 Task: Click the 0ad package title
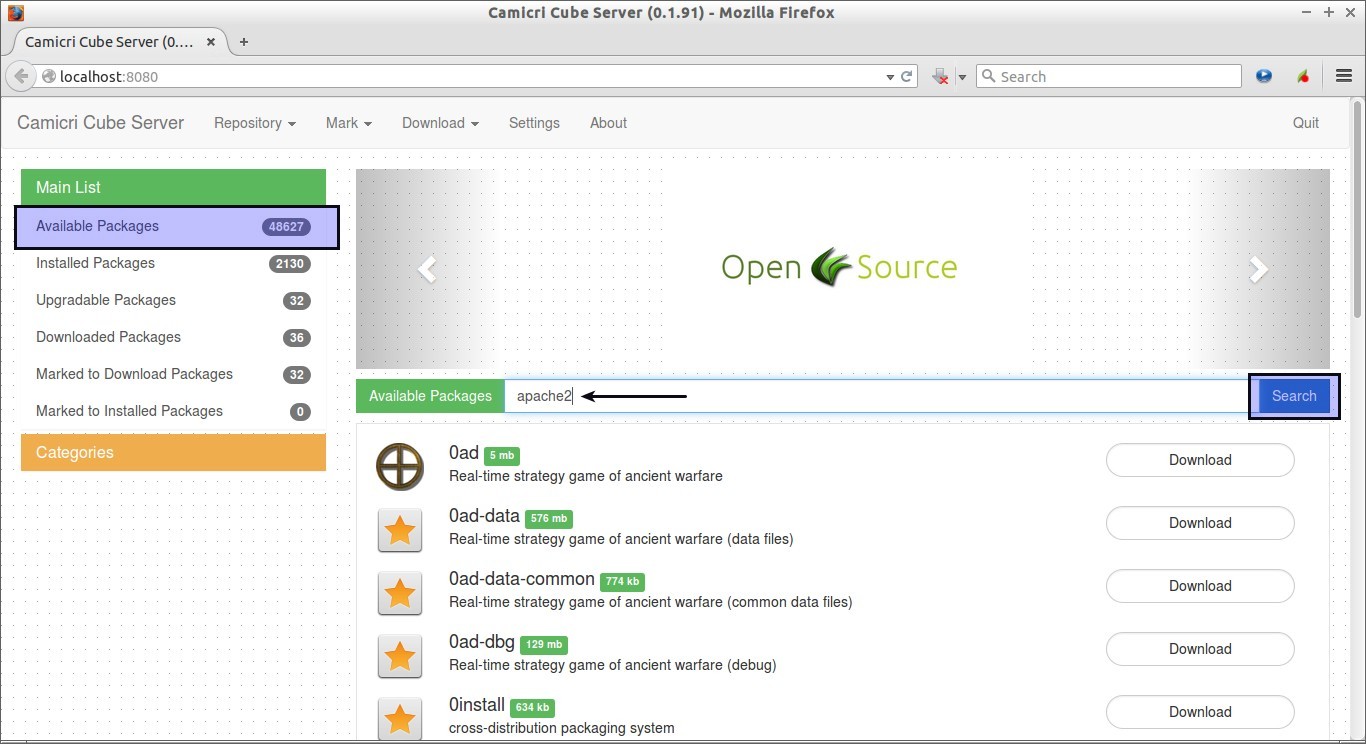coord(464,453)
